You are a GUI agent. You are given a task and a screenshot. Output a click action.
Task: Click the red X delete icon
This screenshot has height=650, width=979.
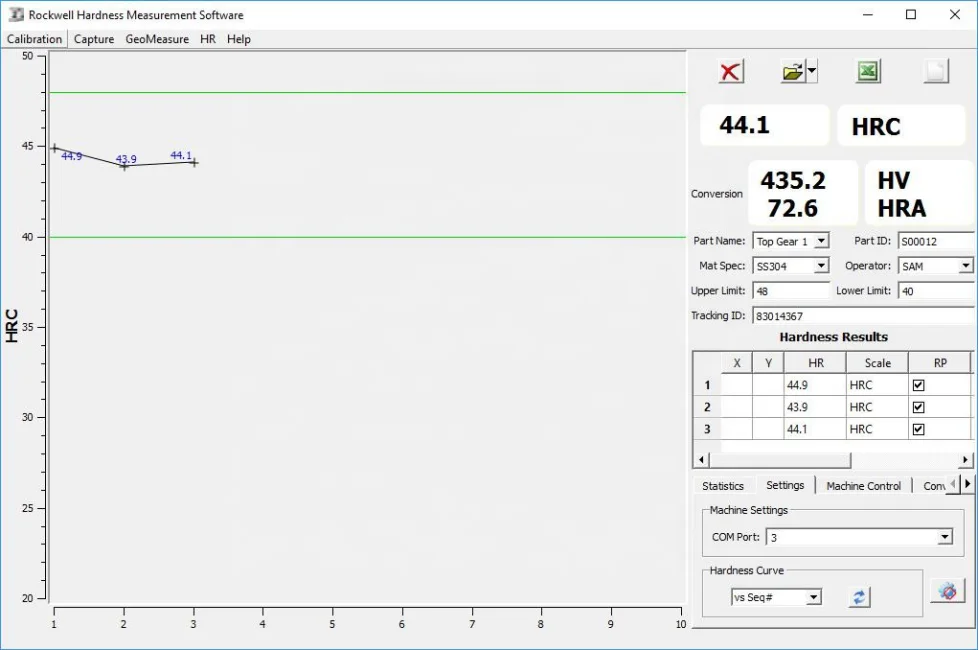pyautogui.click(x=731, y=71)
